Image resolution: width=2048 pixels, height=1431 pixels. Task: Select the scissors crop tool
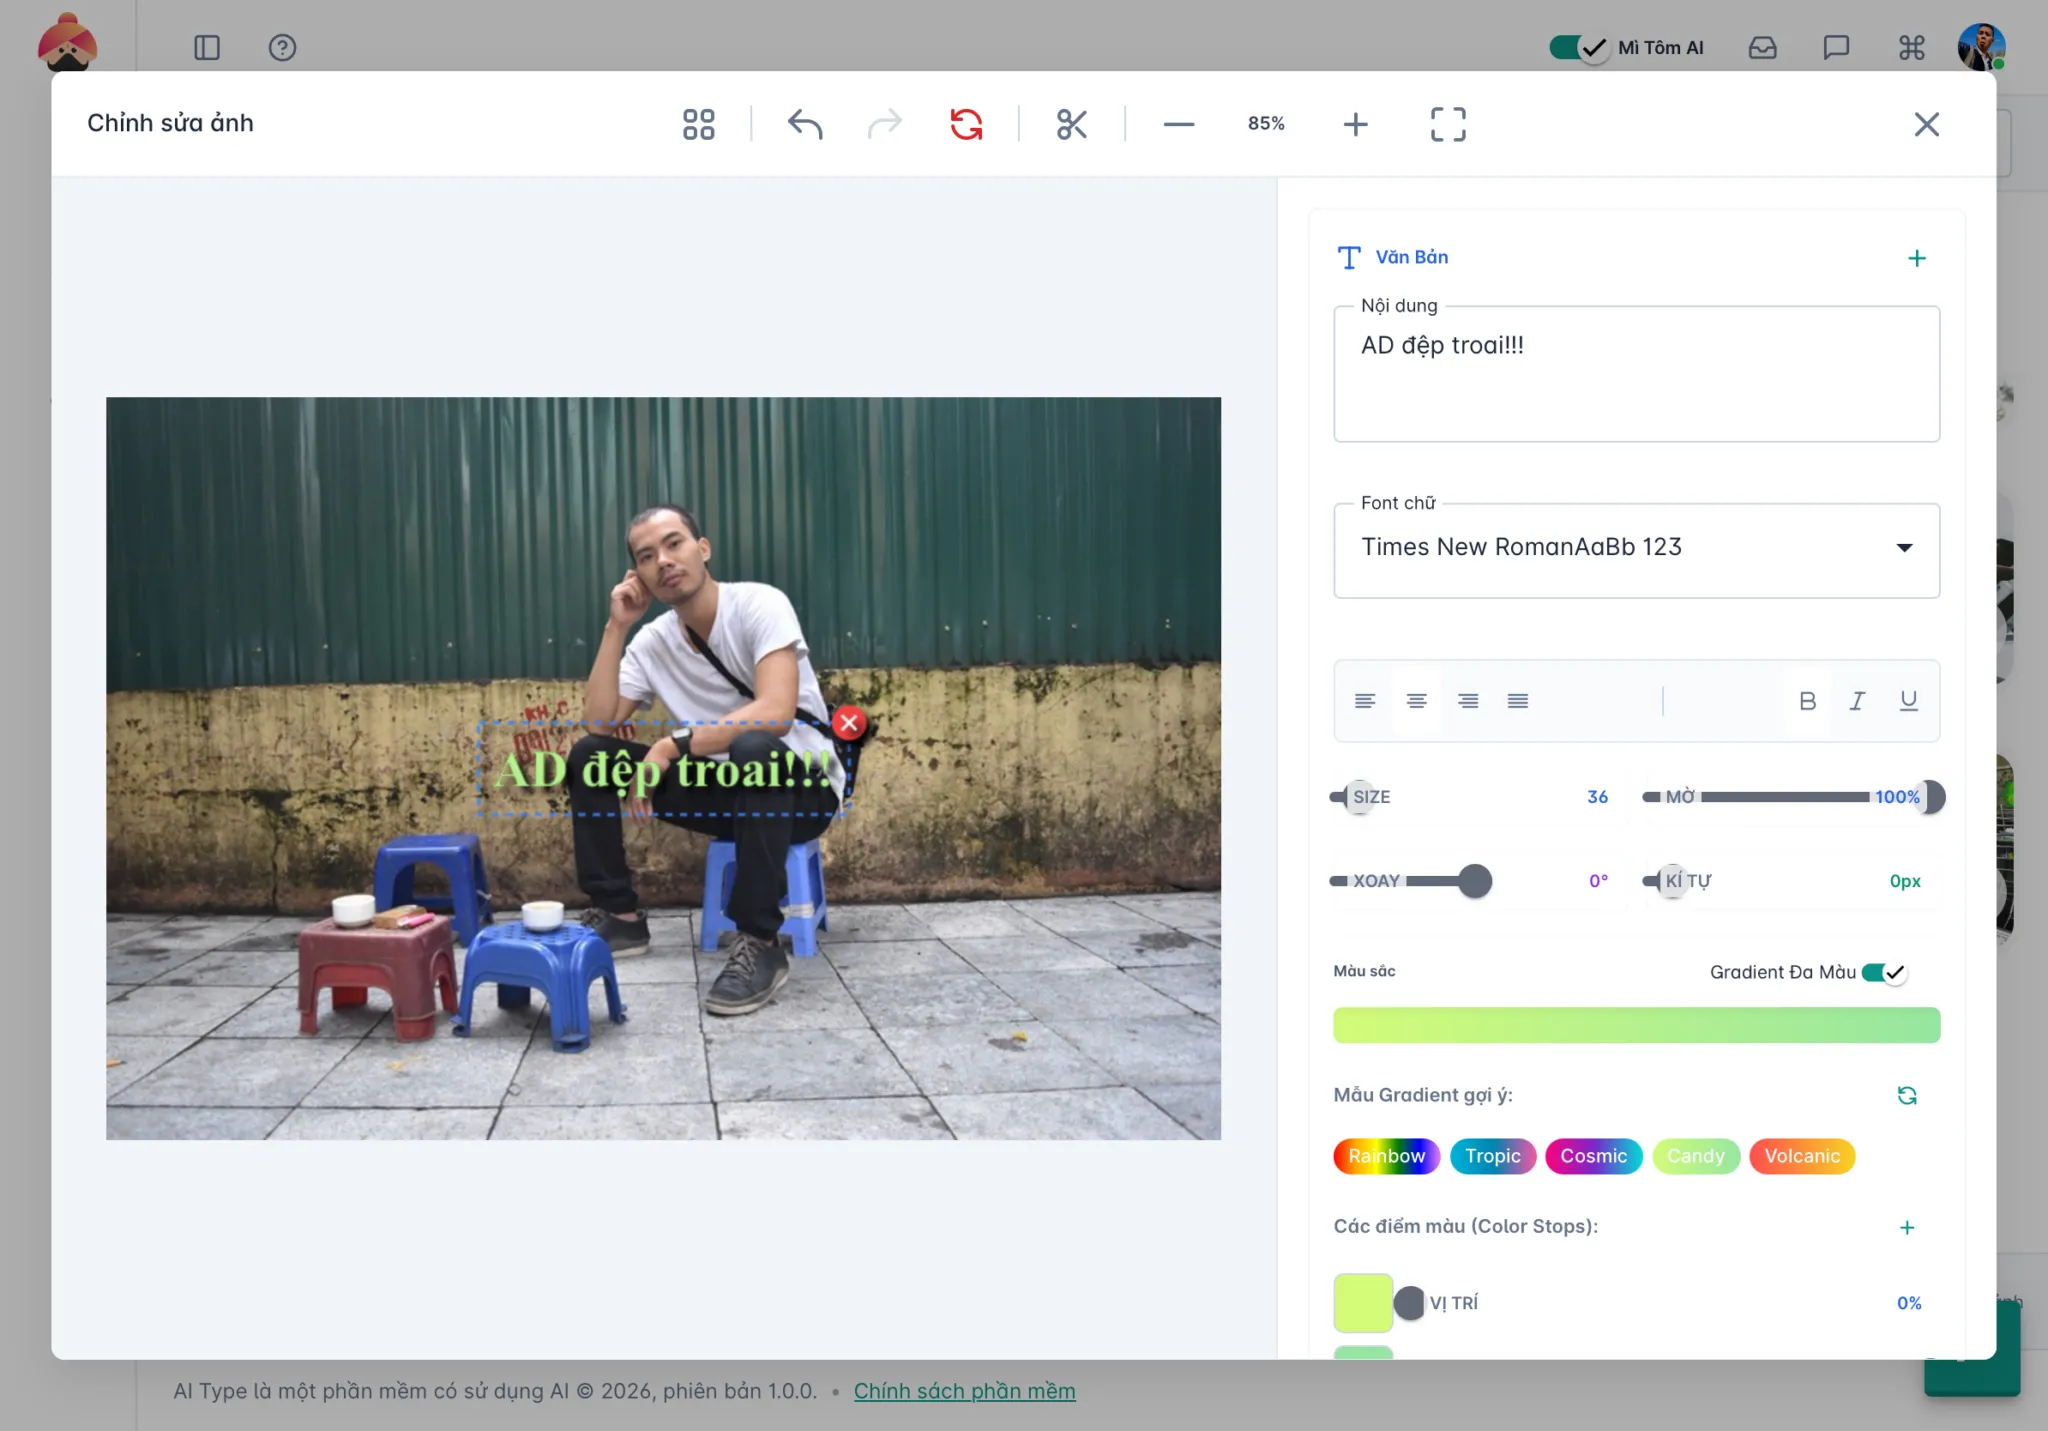1071,124
